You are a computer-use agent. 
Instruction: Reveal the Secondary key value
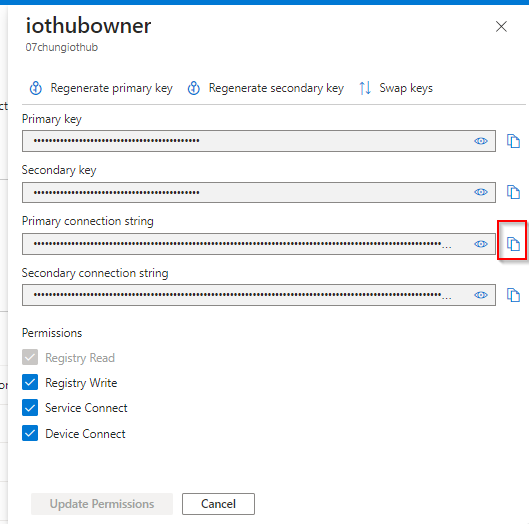tap(480, 192)
